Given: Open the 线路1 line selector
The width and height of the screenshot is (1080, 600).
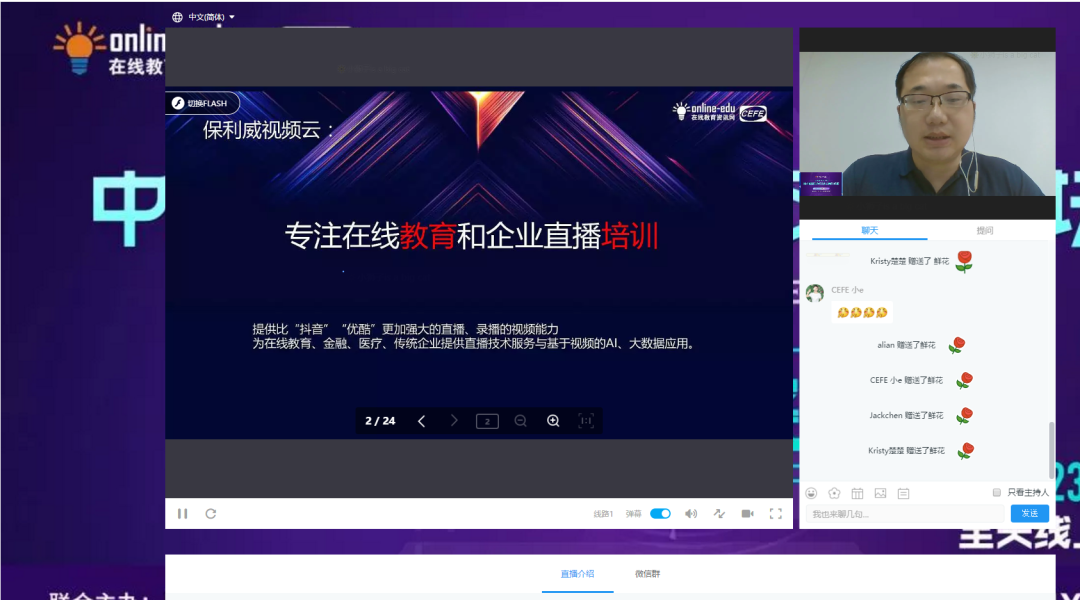Looking at the screenshot, I should coord(603,514).
